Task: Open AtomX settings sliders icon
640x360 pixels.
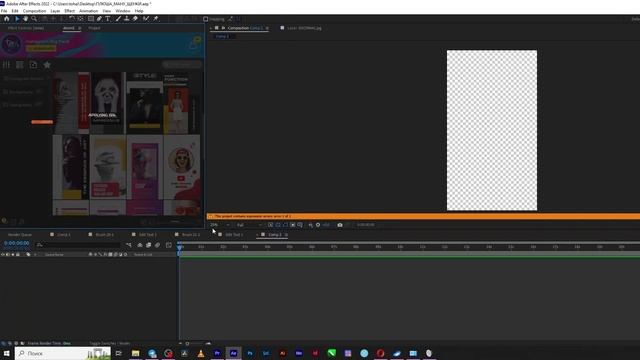Action: click(x=6, y=64)
